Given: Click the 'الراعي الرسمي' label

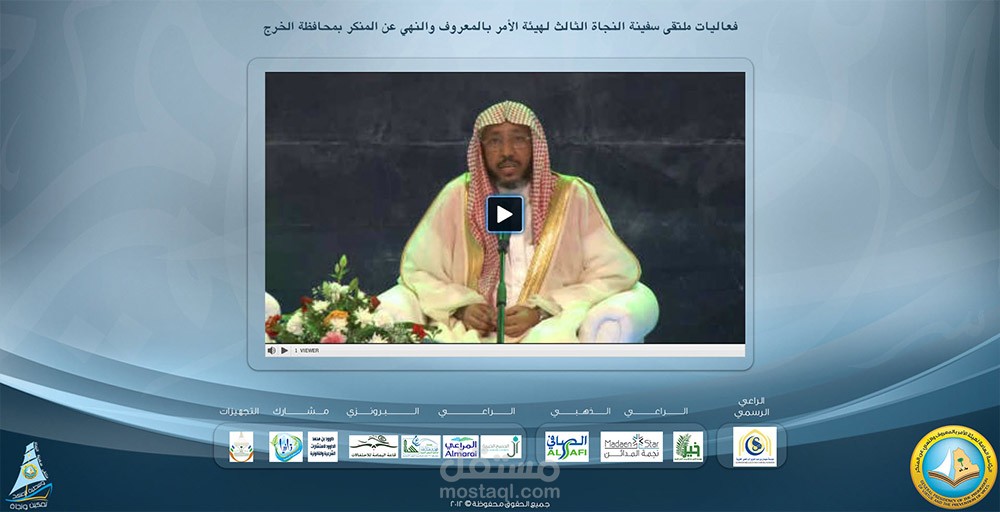Looking at the screenshot, I should [751, 407].
